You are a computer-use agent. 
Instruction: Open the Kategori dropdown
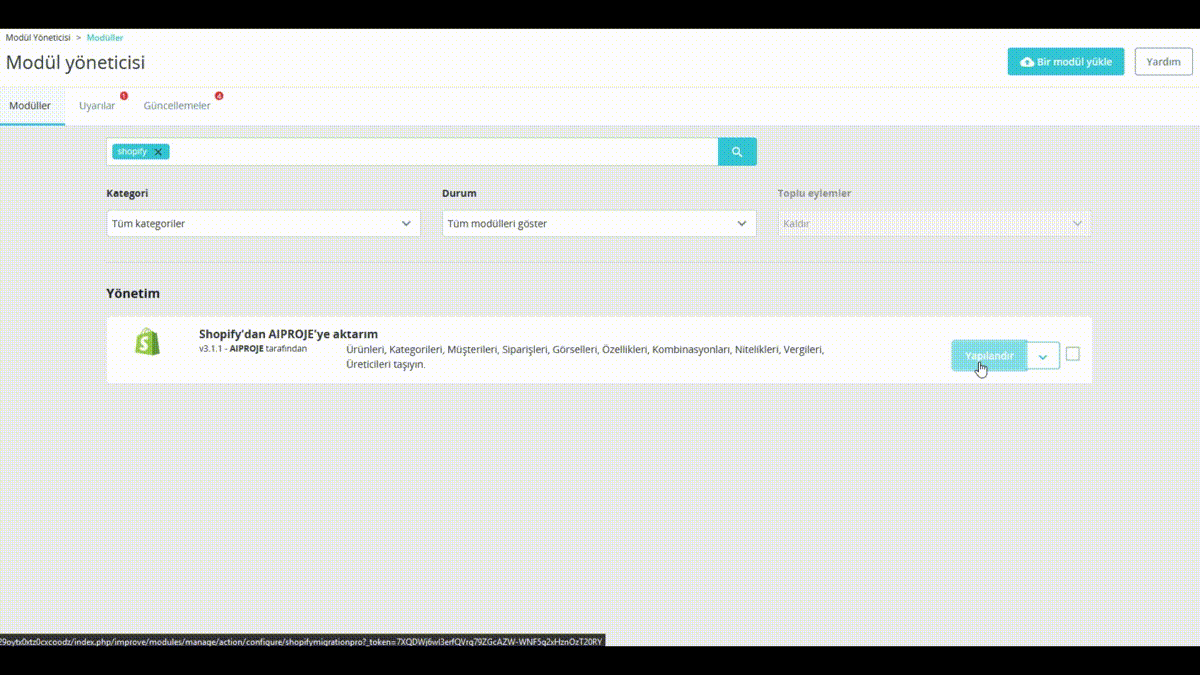coord(264,223)
